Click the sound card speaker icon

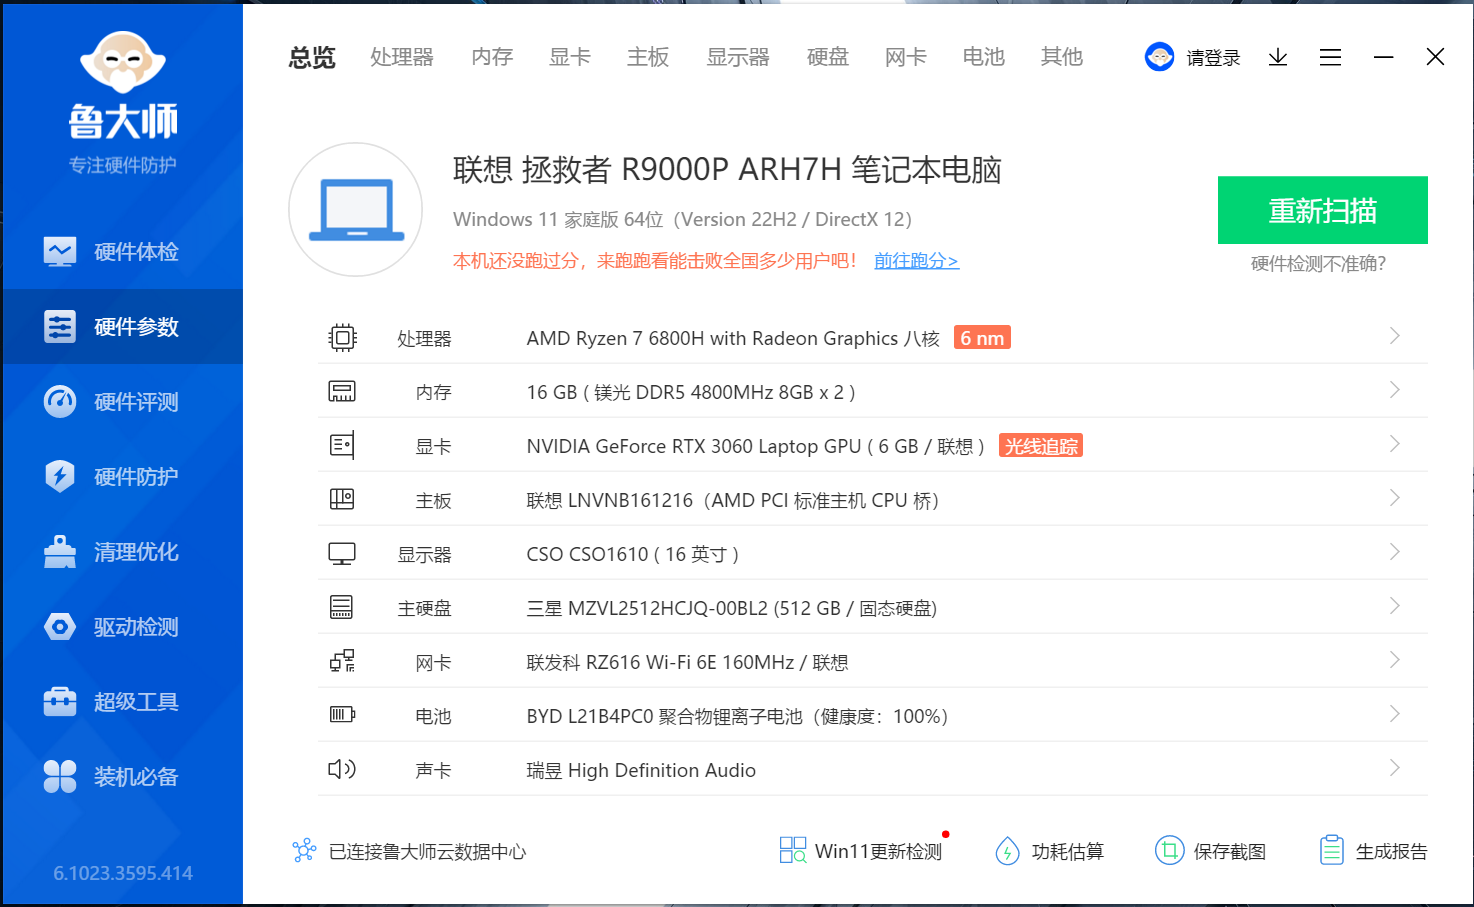[342, 769]
